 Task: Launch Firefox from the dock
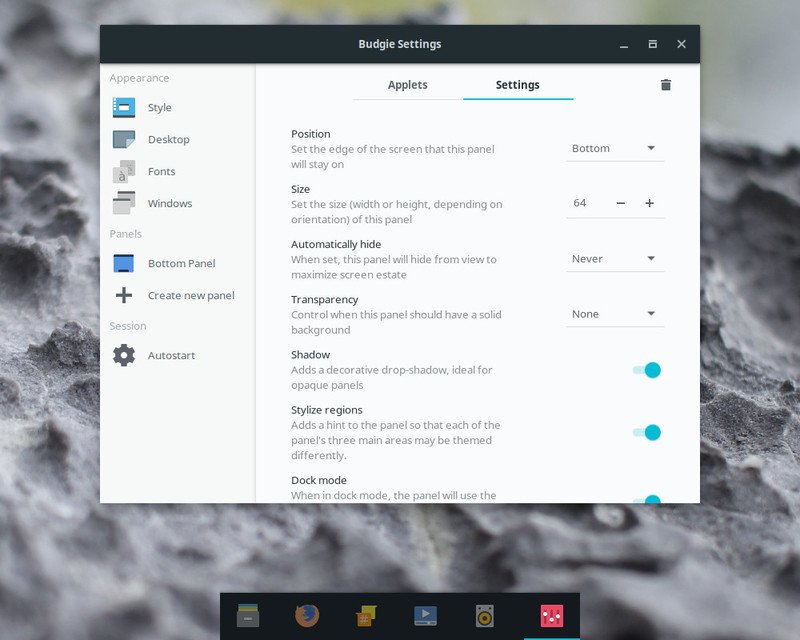click(307, 616)
